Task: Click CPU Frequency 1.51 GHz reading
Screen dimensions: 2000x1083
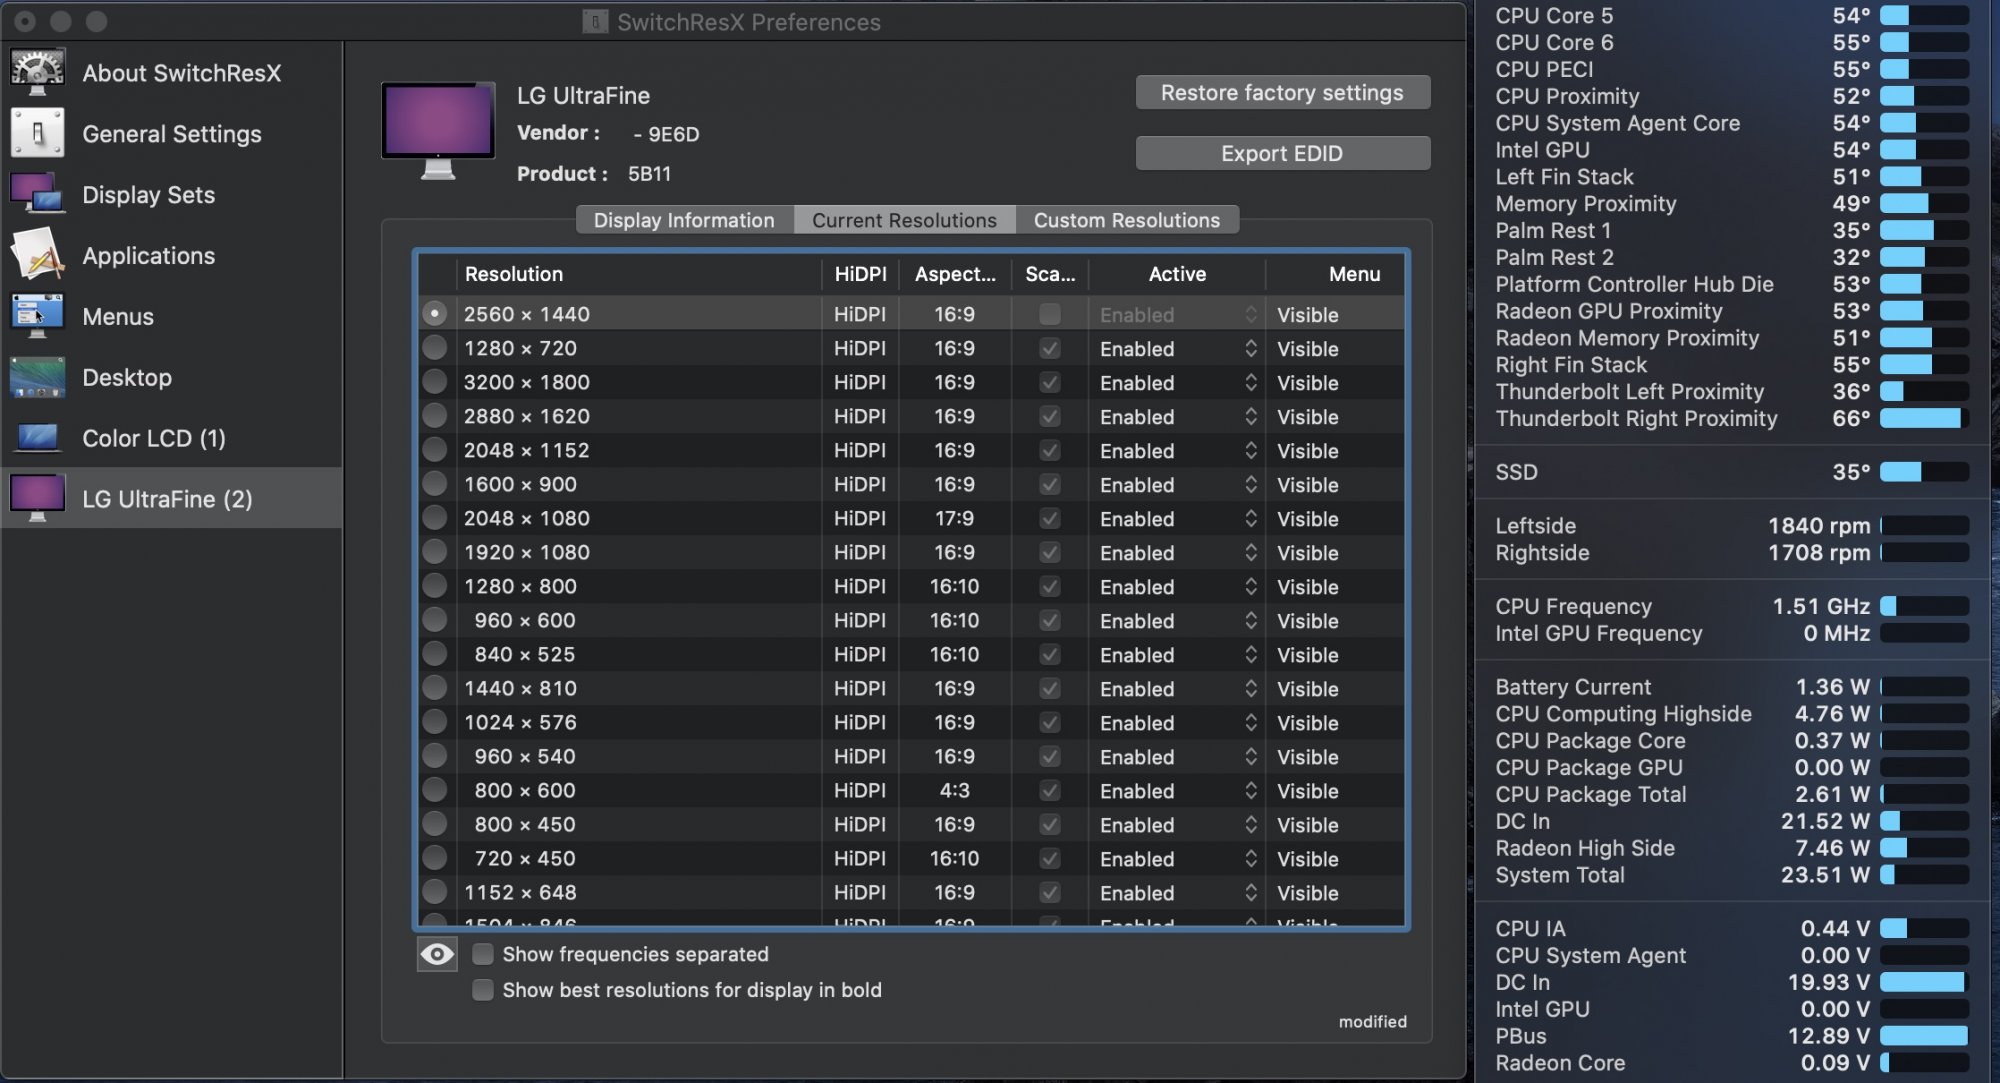Action: pyautogui.click(x=1821, y=607)
